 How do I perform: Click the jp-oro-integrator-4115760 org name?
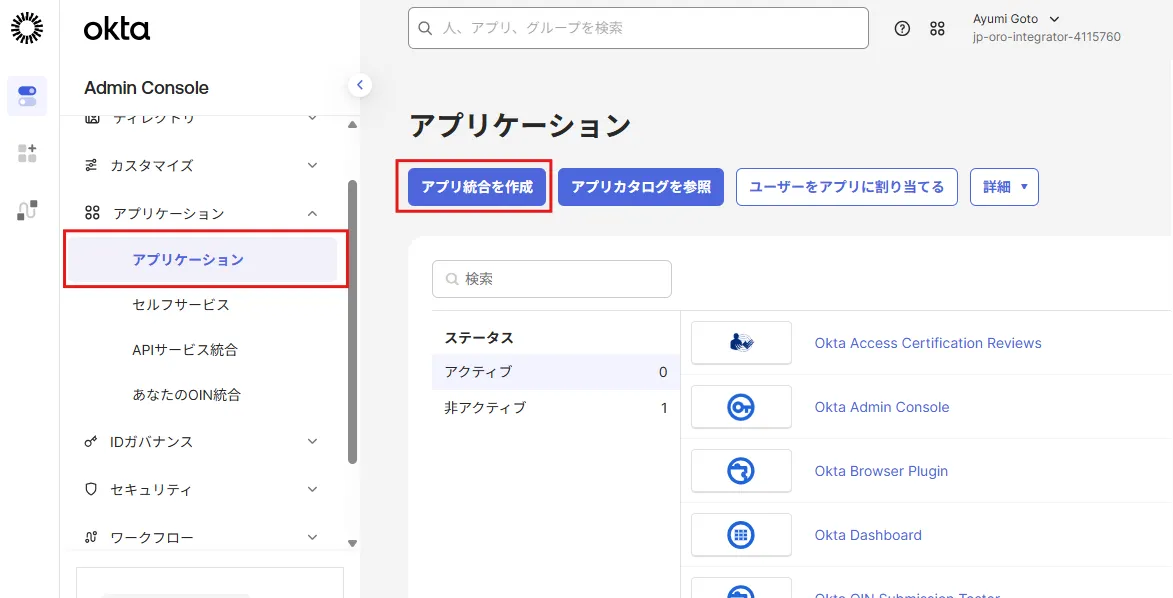[1047, 37]
